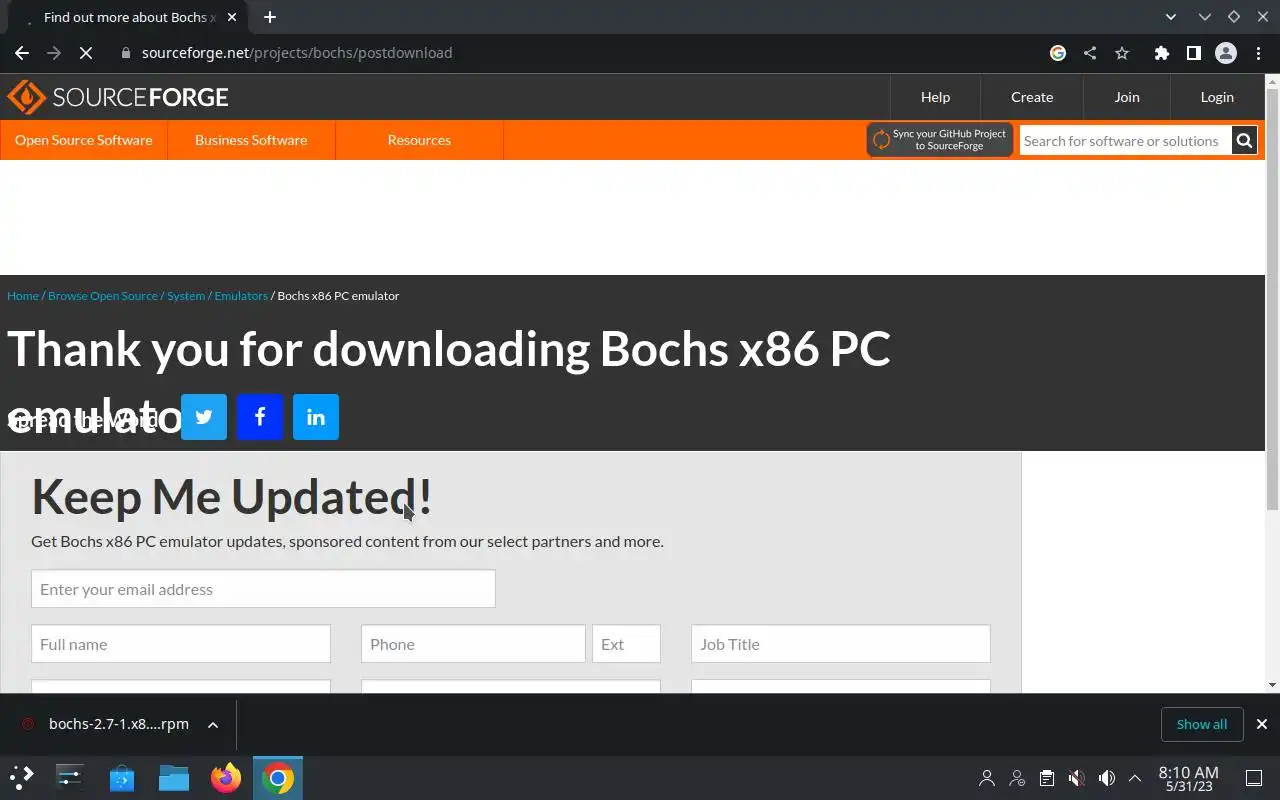
Task: Follow Browse Open Source breadcrumb
Action: pos(103,296)
